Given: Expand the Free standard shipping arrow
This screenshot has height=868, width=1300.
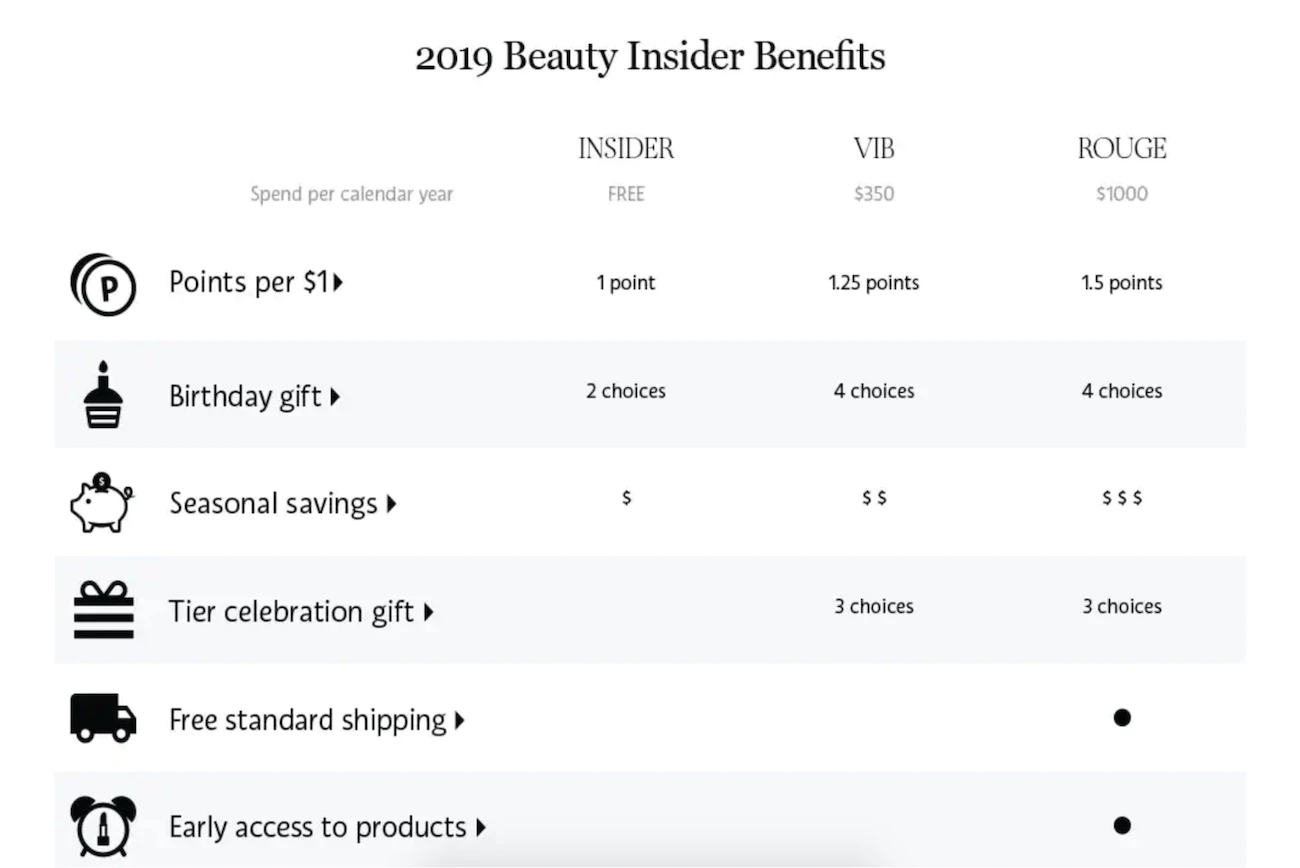Looking at the screenshot, I should click(x=460, y=720).
